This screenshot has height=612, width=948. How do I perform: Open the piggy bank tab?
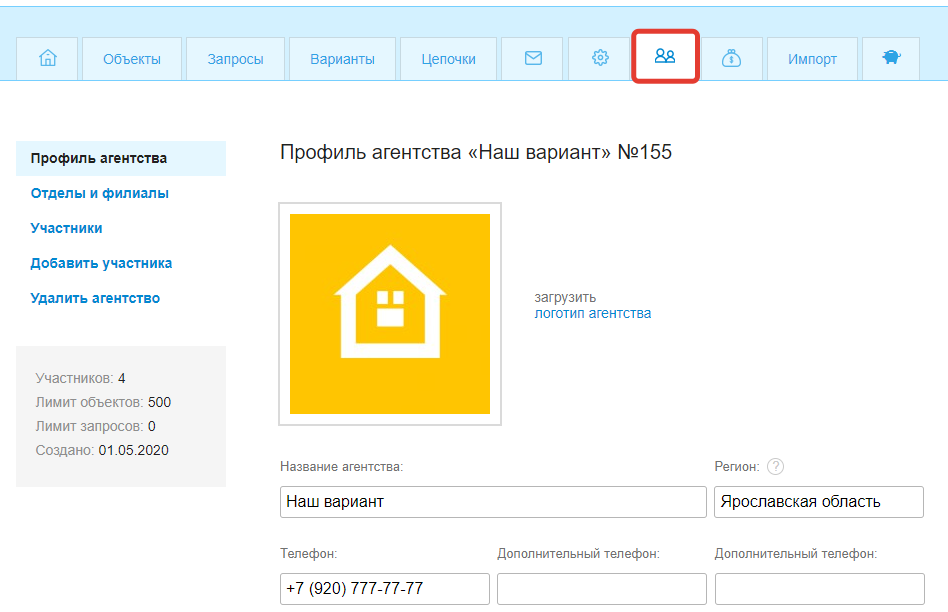[891, 59]
